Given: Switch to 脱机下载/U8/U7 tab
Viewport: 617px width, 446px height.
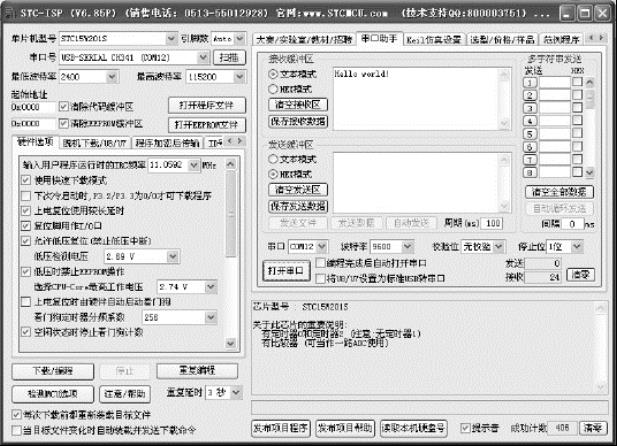Looking at the screenshot, I should coord(94,143).
